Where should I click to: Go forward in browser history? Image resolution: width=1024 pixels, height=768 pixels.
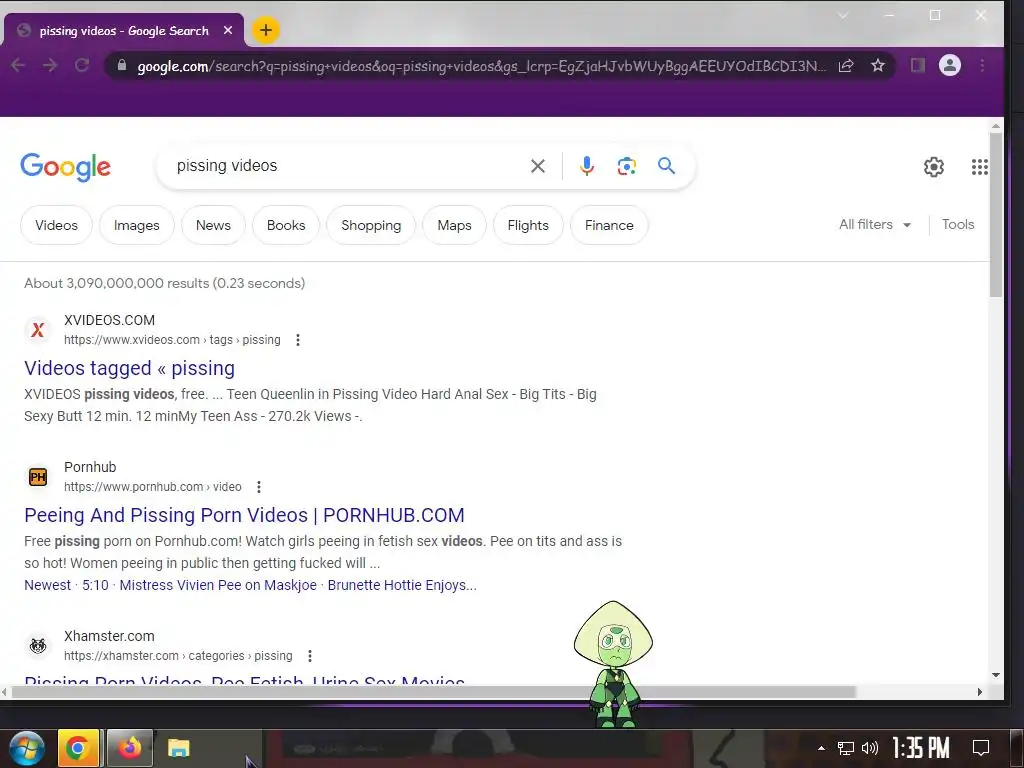coord(50,65)
